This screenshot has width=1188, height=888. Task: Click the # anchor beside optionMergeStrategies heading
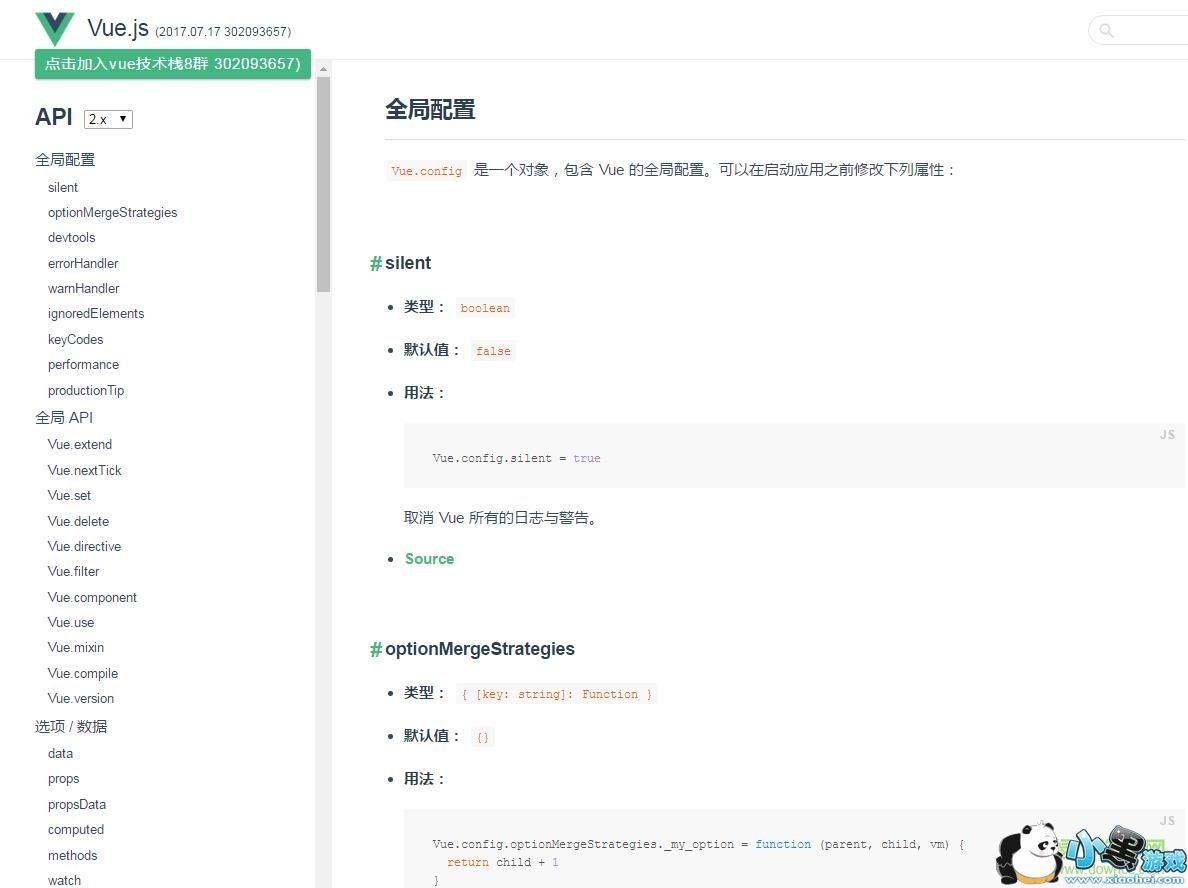tap(376, 649)
